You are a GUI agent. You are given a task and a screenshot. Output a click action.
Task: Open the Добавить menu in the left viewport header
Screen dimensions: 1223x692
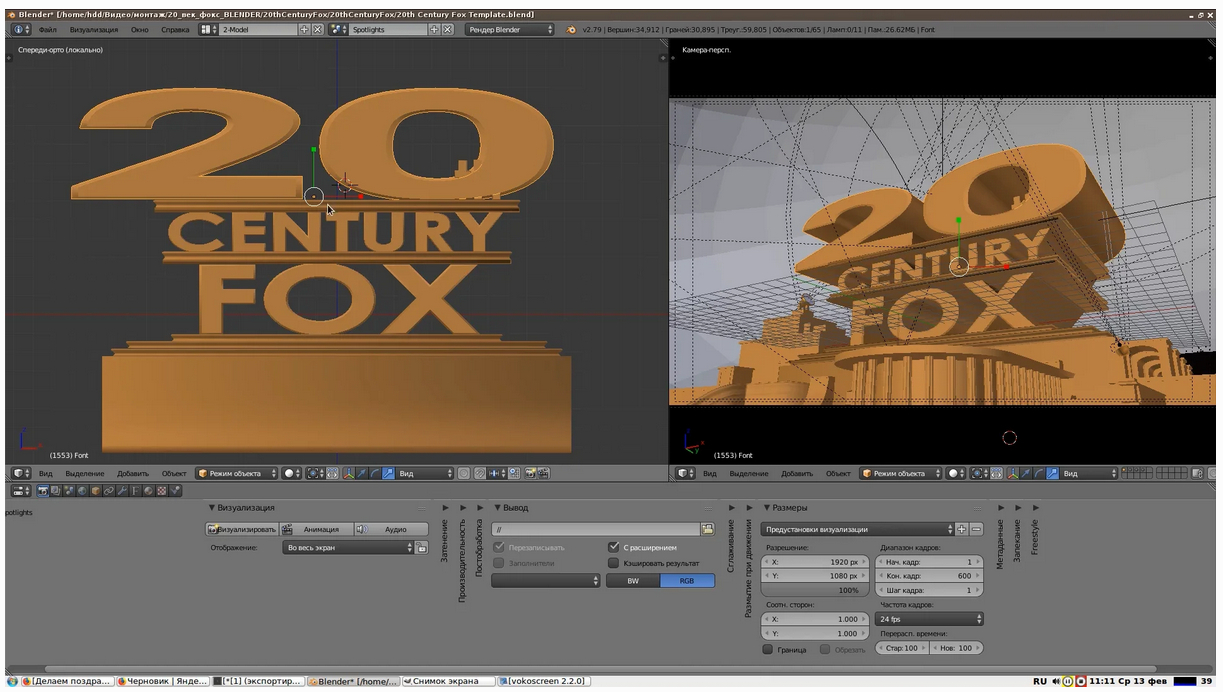click(133, 473)
